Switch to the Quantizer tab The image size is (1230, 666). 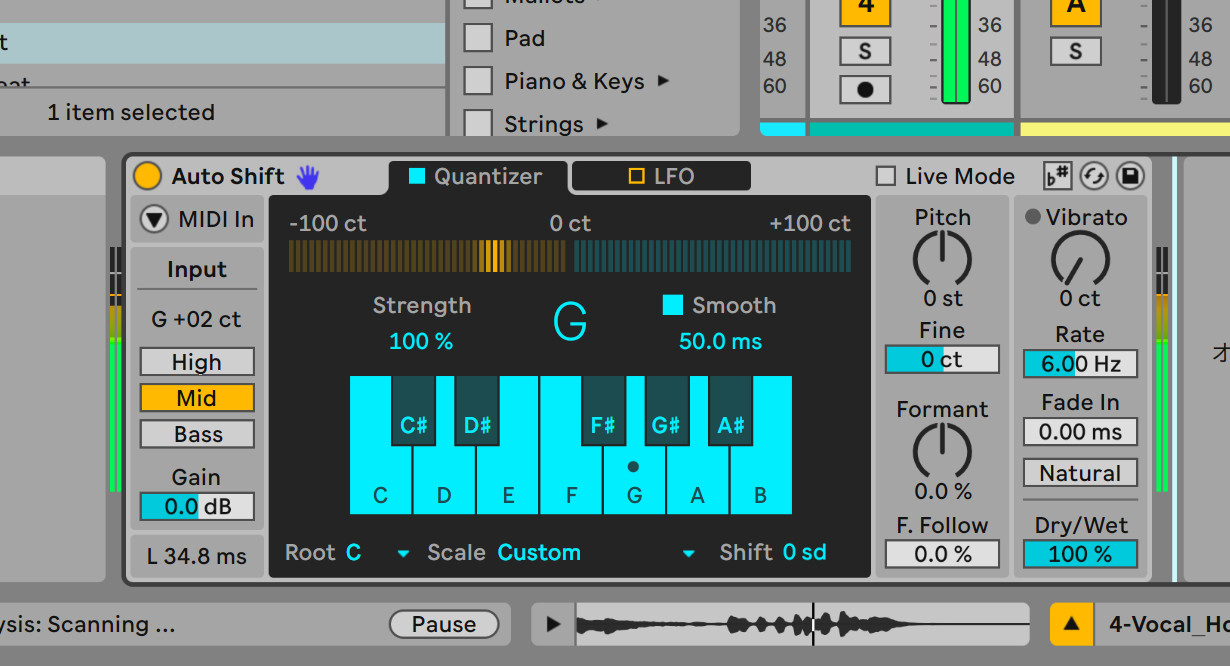point(477,177)
